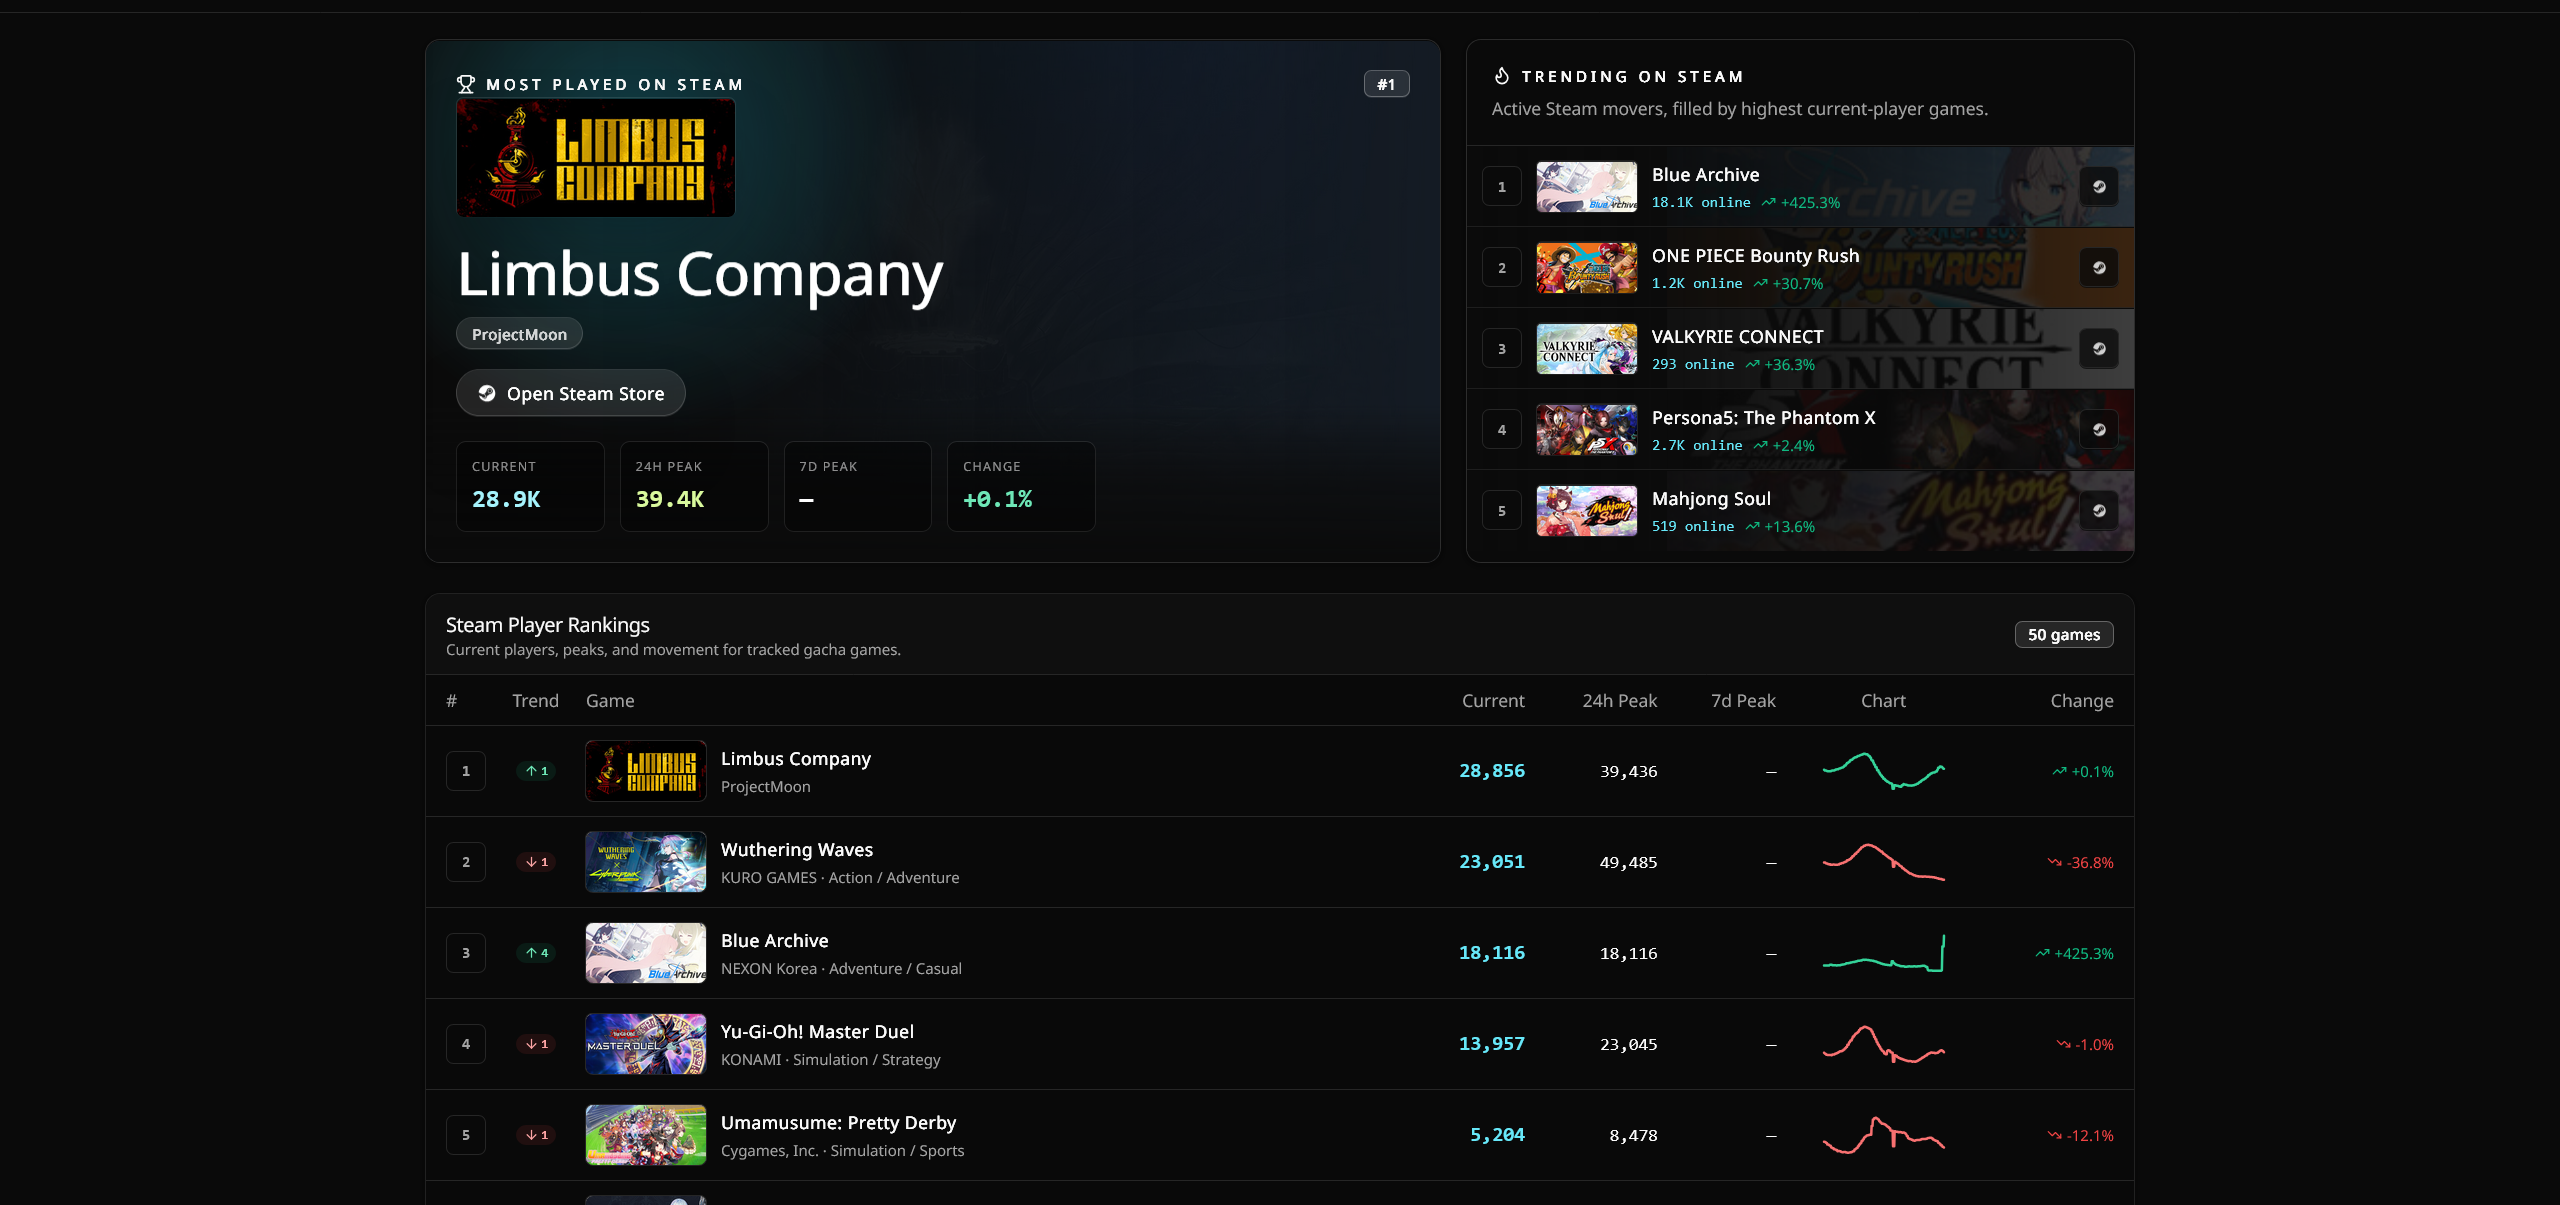Click the 24h Peak column header
Screen dimensions: 2560x1205
point(1619,701)
